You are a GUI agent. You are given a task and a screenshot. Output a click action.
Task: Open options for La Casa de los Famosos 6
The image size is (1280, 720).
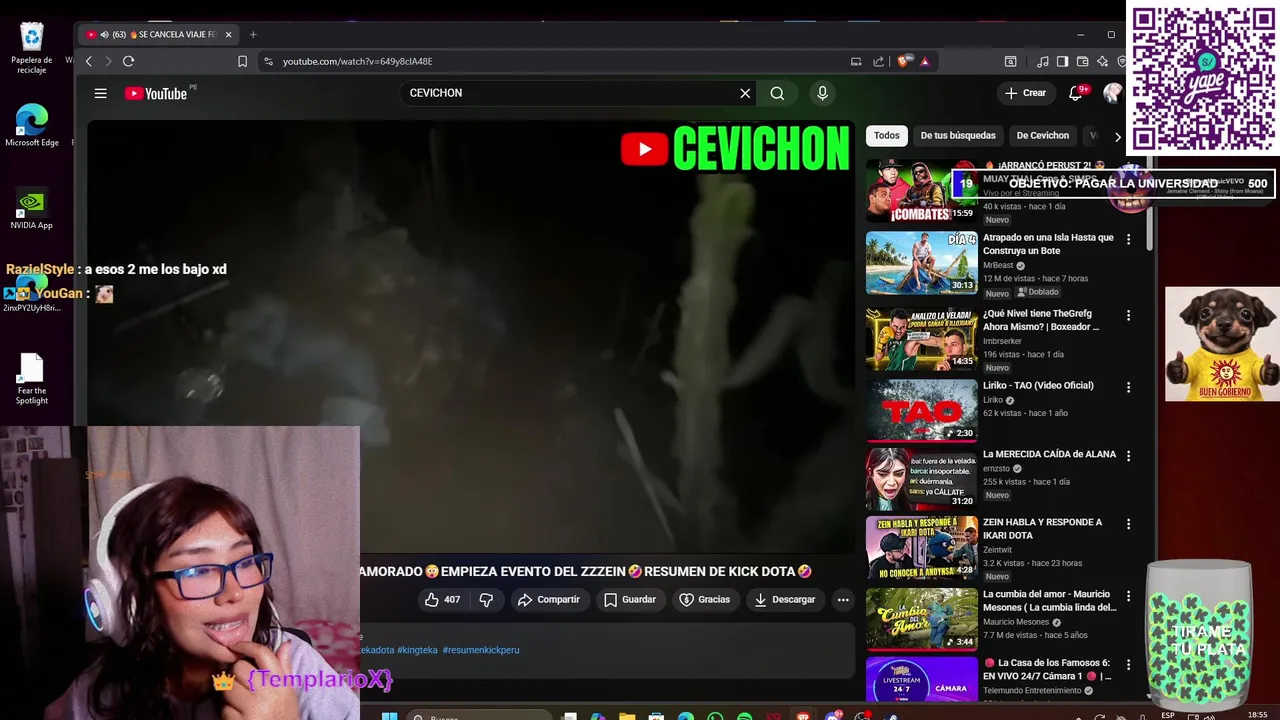pyautogui.click(x=1128, y=664)
